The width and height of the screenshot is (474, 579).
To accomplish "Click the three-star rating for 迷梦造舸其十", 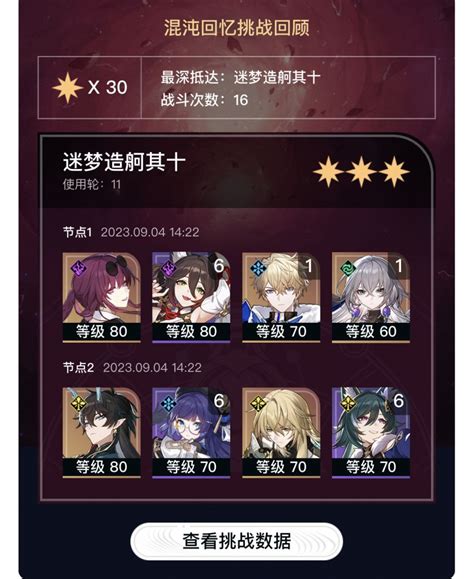I will (x=361, y=171).
